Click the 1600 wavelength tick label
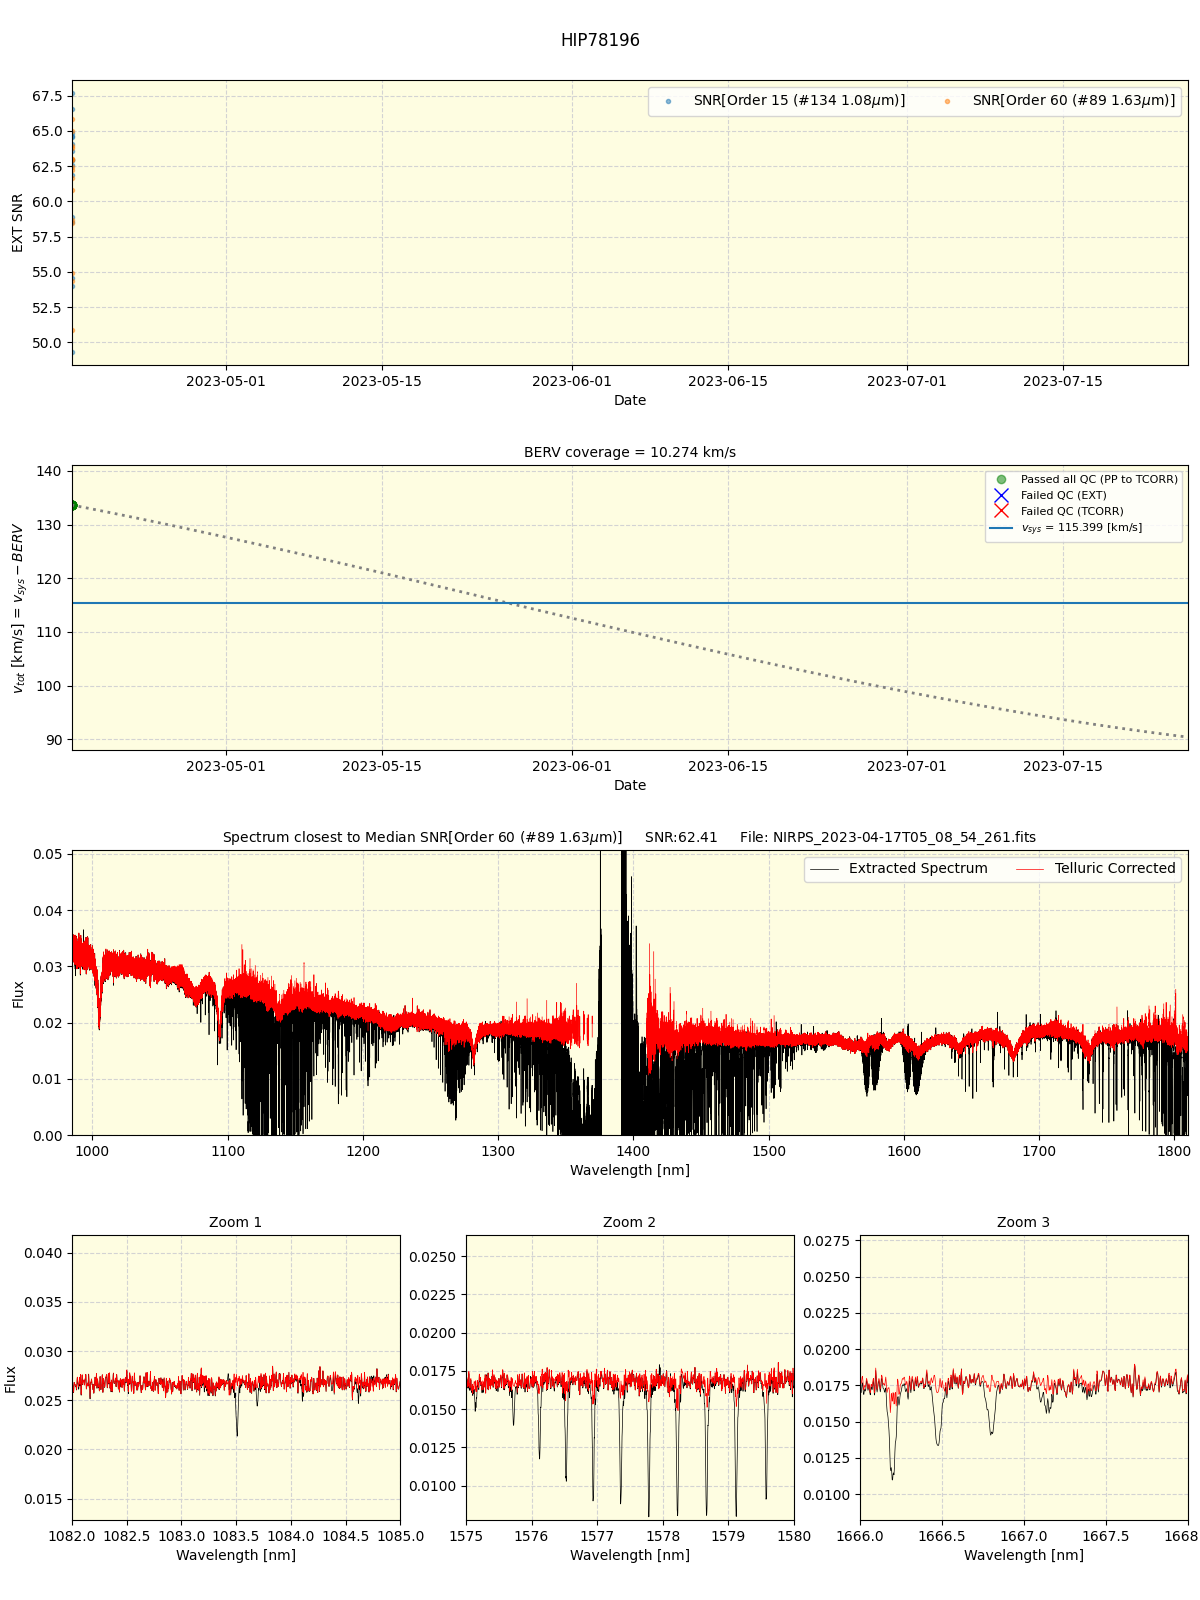 [904, 1151]
